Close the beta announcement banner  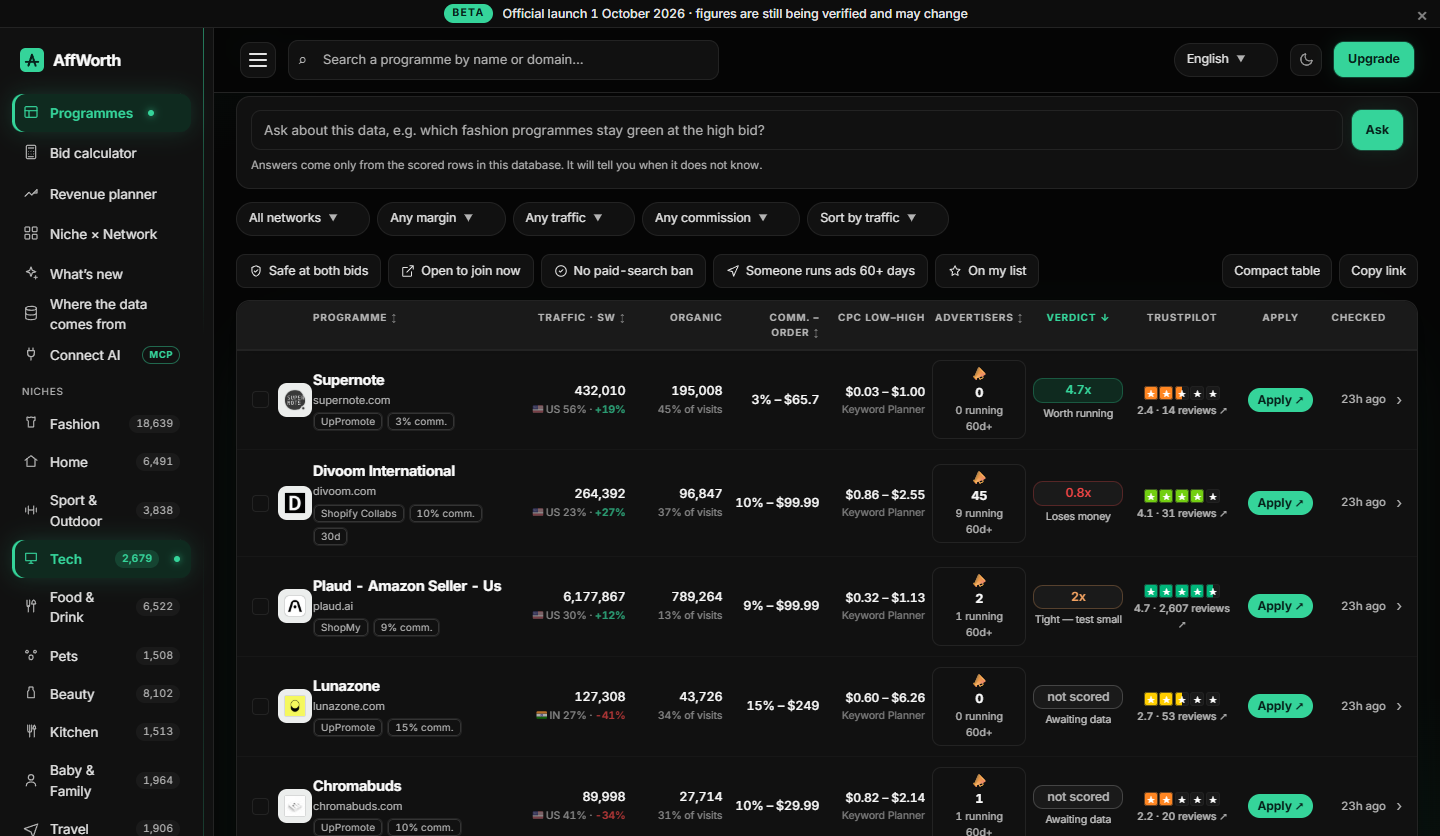click(1422, 15)
